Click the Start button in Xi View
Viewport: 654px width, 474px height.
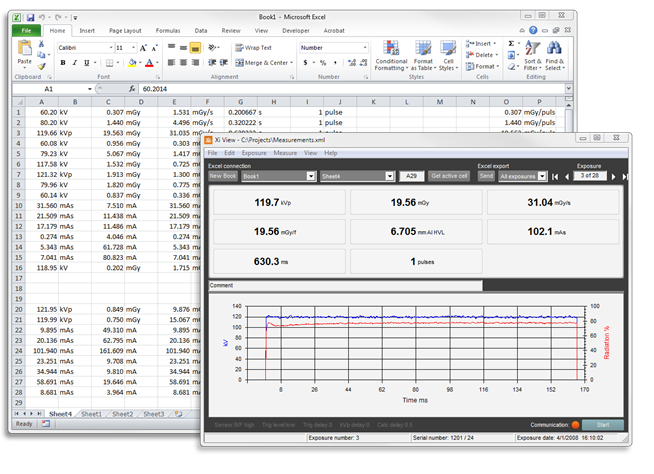coord(603,425)
